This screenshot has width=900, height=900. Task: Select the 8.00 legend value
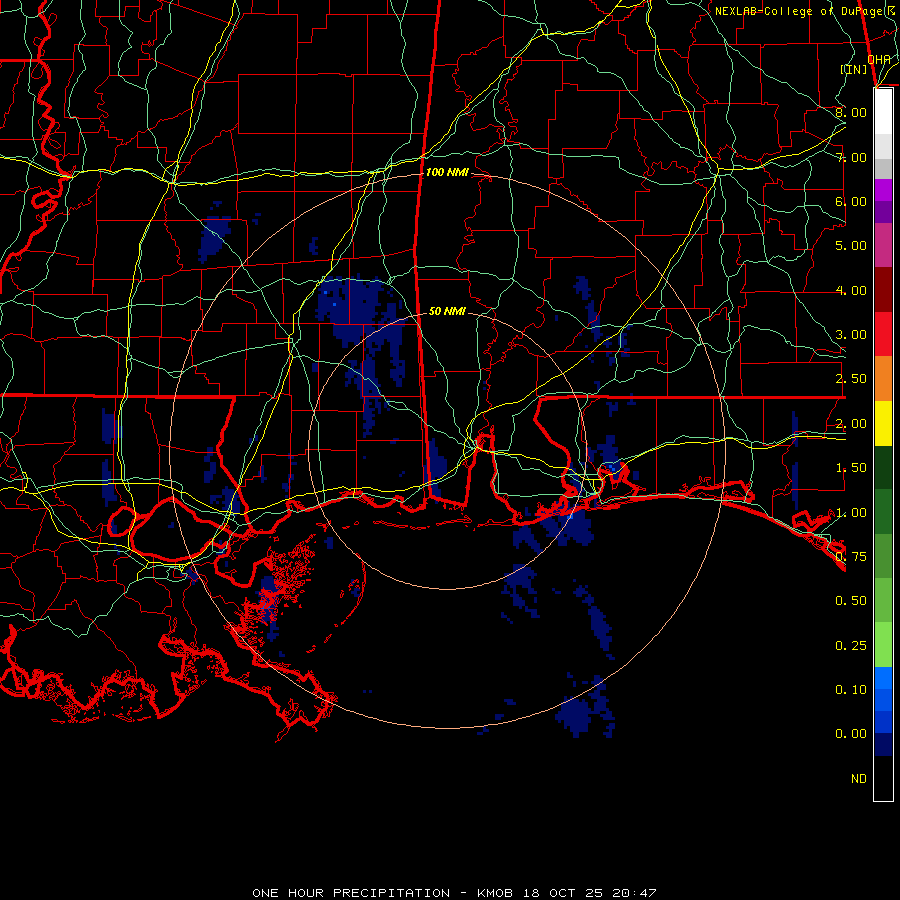pyautogui.click(x=851, y=112)
